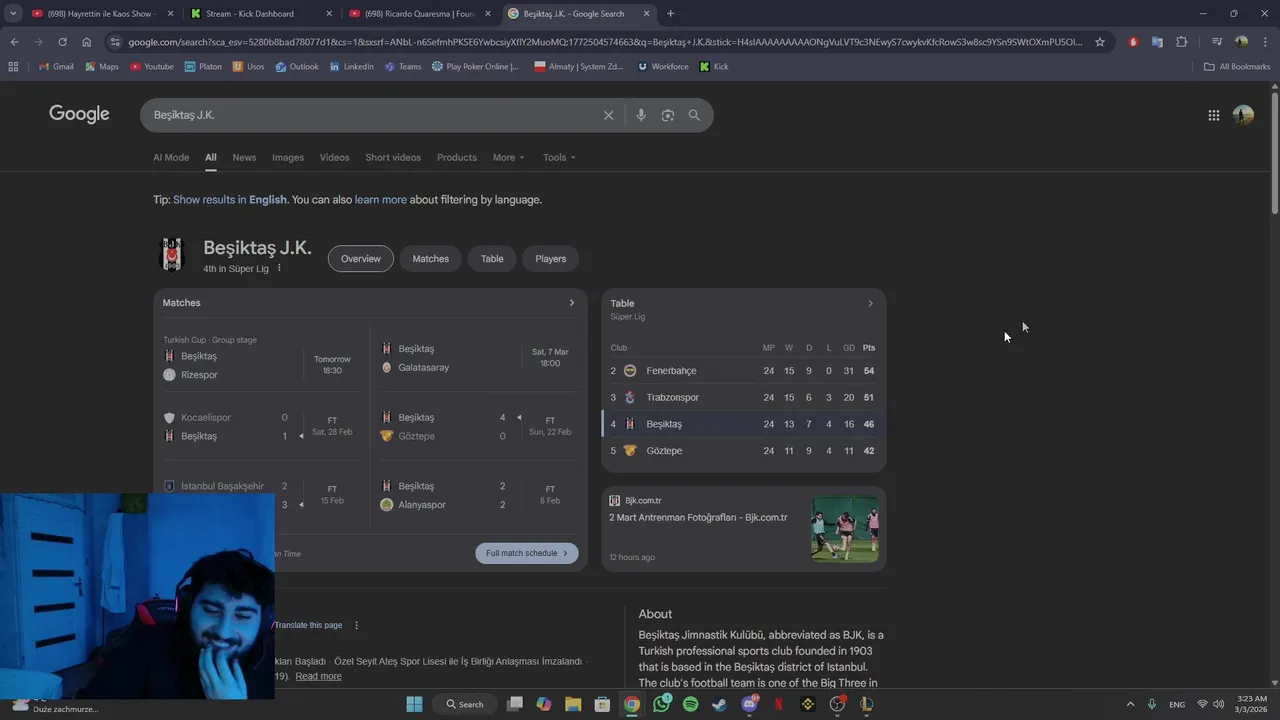Open the Bjk.com.tr training photos thumbnail
Image resolution: width=1280 pixels, height=720 pixels.
[x=845, y=529]
